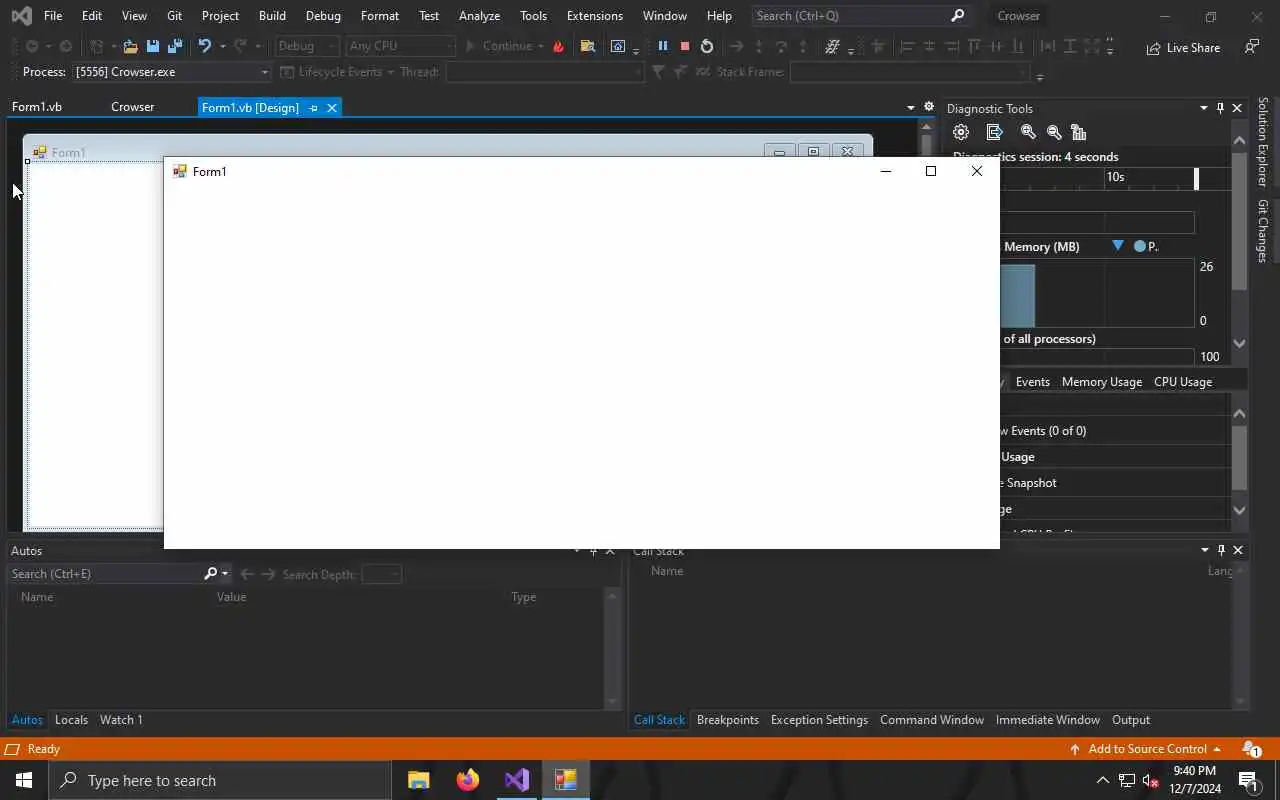Open the Immediate Window tab

(x=1048, y=720)
